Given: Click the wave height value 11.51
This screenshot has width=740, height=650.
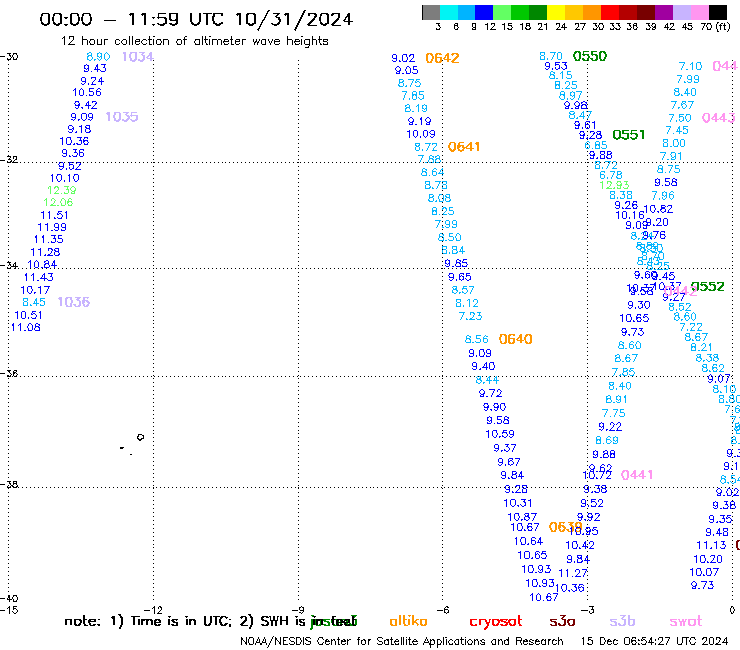Looking at the screenshot, I should pos(54,215).
